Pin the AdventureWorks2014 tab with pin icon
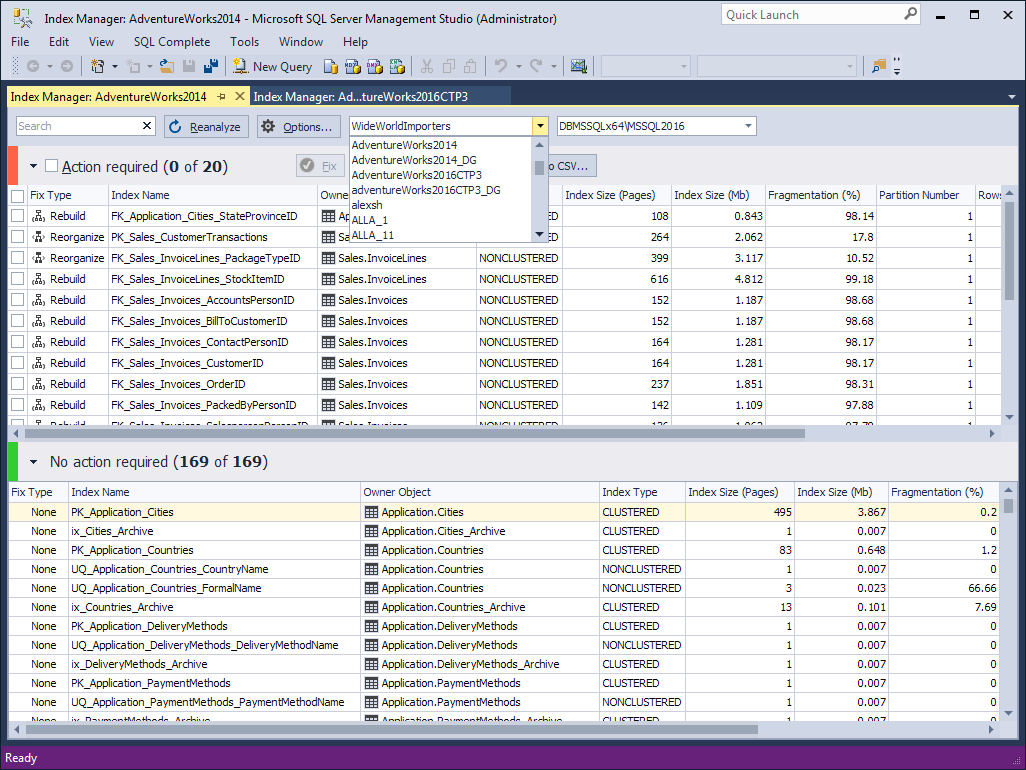 click(x=222, y=96)
